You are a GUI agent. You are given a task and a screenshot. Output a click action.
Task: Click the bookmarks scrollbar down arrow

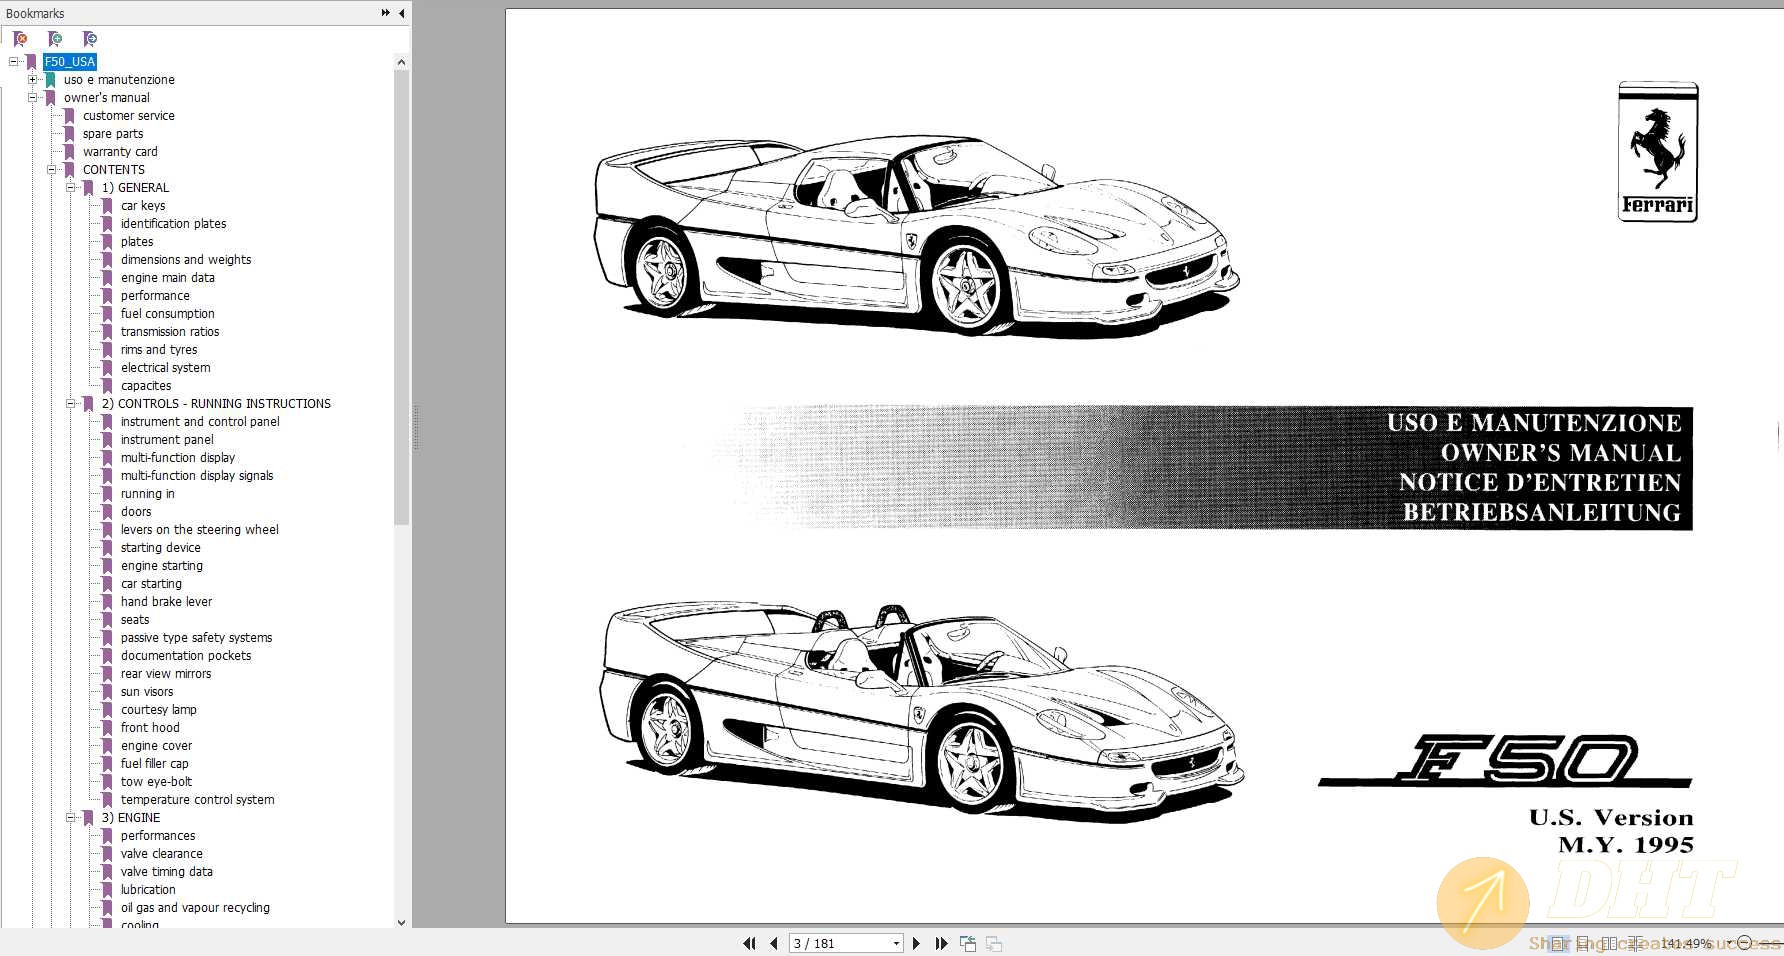pyautogui.click(x=401, y=923)
